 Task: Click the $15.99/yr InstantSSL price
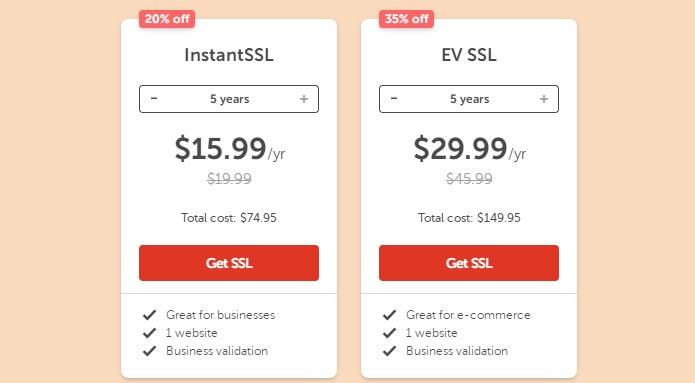[x=230, y=149]
